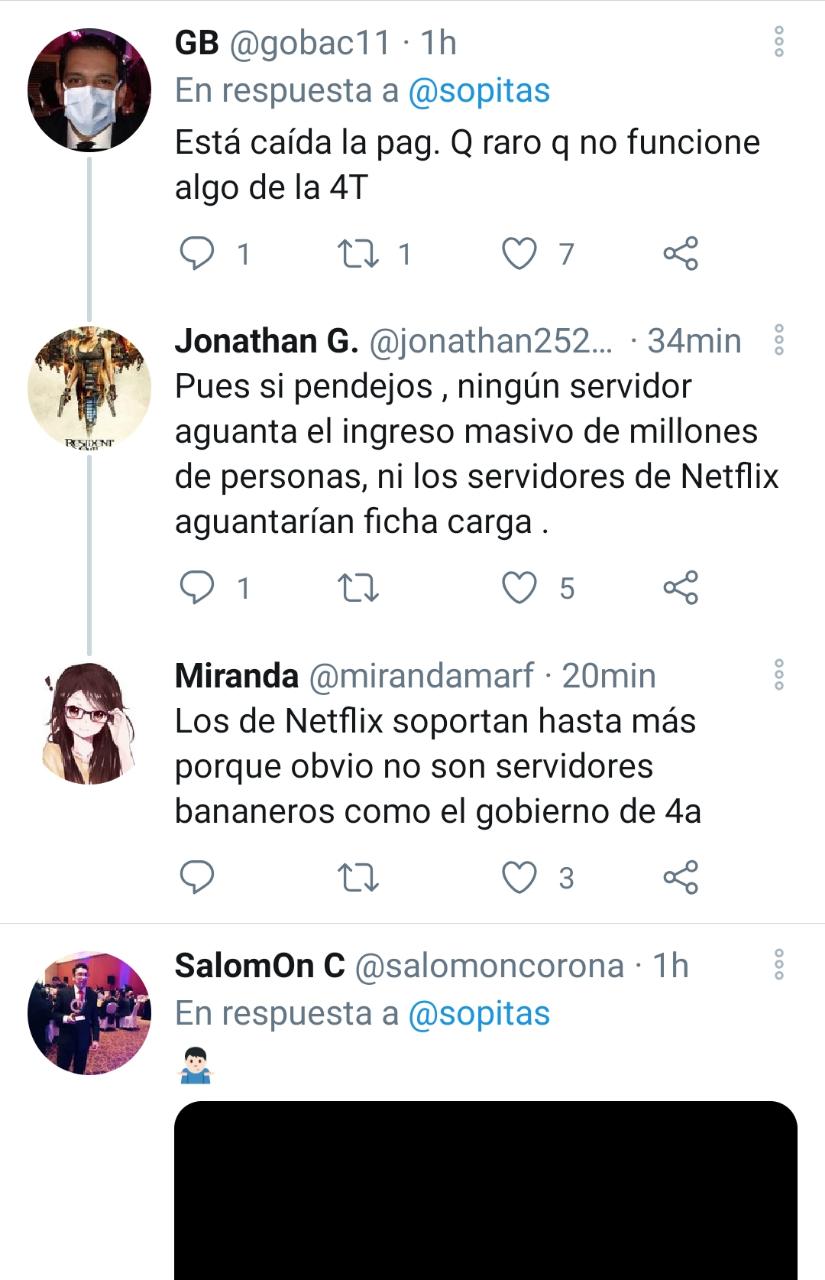
Task: Open more options on Jonathan G.'s tweet
Action: [x=780, y=340]
